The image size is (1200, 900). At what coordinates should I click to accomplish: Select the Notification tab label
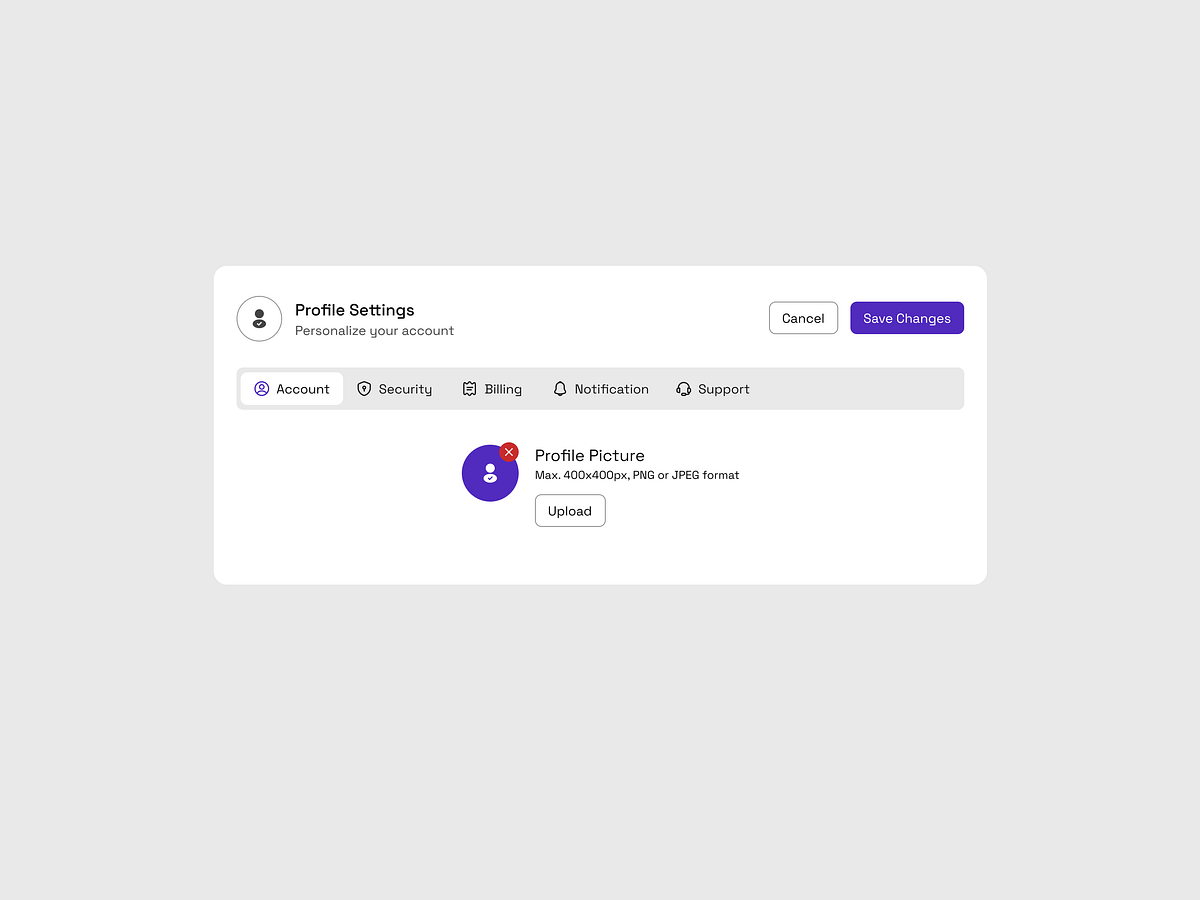(611, 389)
